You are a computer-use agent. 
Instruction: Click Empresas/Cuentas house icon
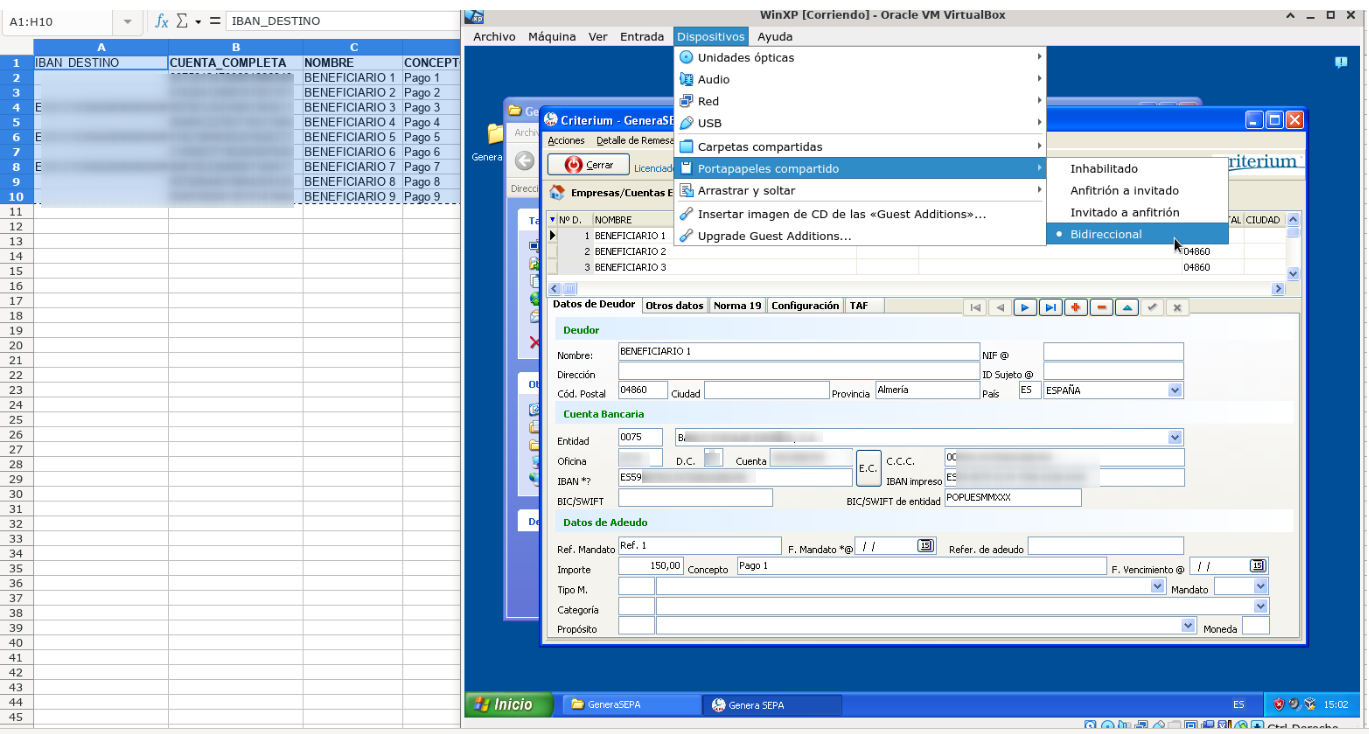[x=557, y=192]
